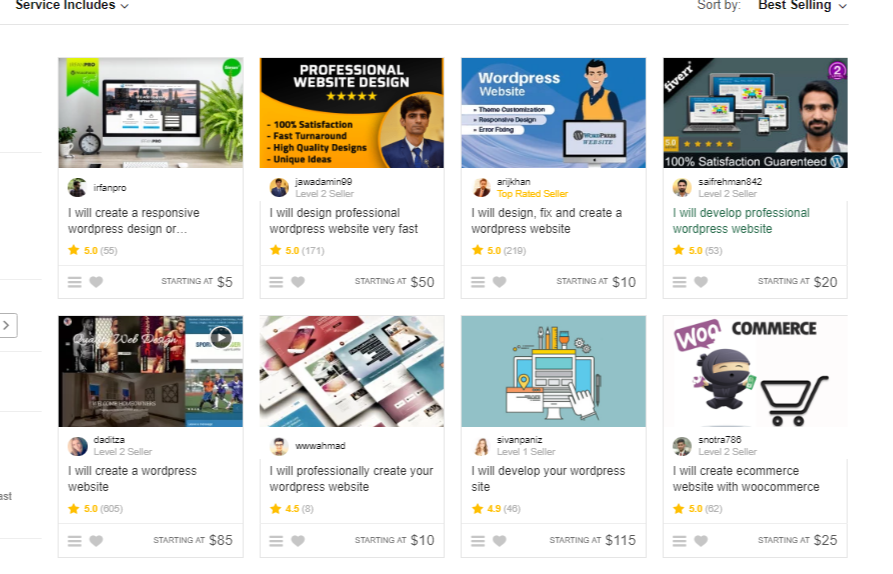The height and width of the screenshot is (574, 893).
Task: Open list menu icon on wwwahmad's gig
Action: (276, 540)
